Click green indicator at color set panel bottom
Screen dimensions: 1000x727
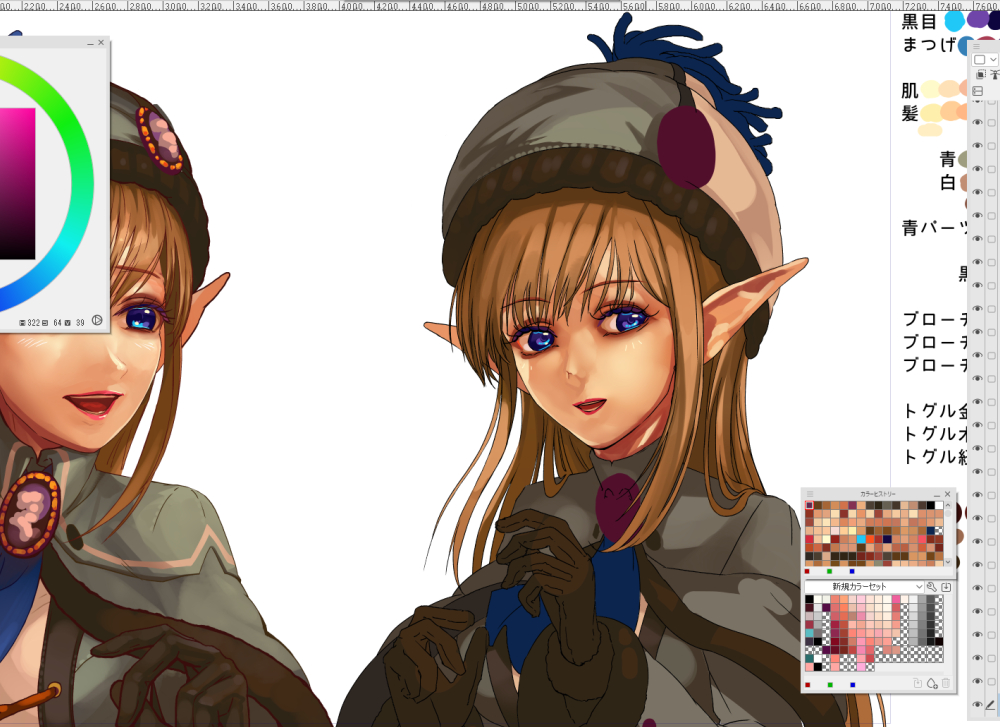pyautogui.click(x=830, y=685)
